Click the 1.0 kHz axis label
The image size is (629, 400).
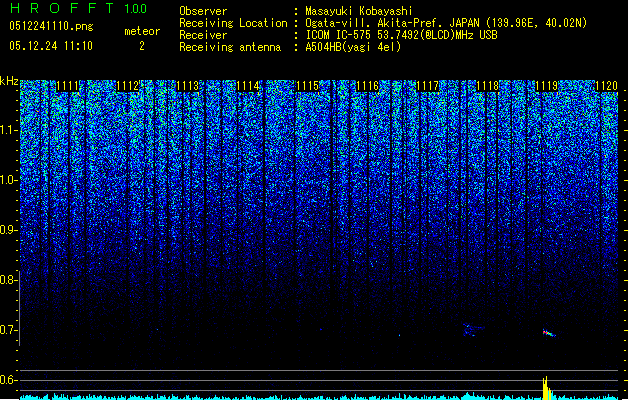8,180
